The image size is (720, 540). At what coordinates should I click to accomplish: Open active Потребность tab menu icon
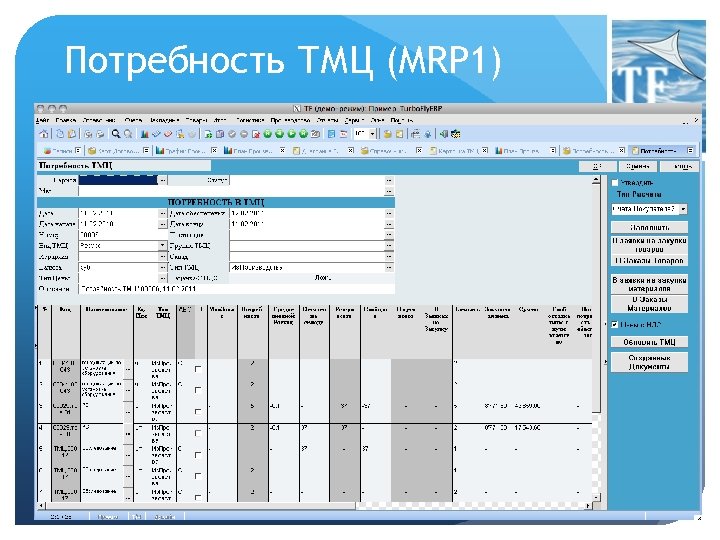(690, 150)
